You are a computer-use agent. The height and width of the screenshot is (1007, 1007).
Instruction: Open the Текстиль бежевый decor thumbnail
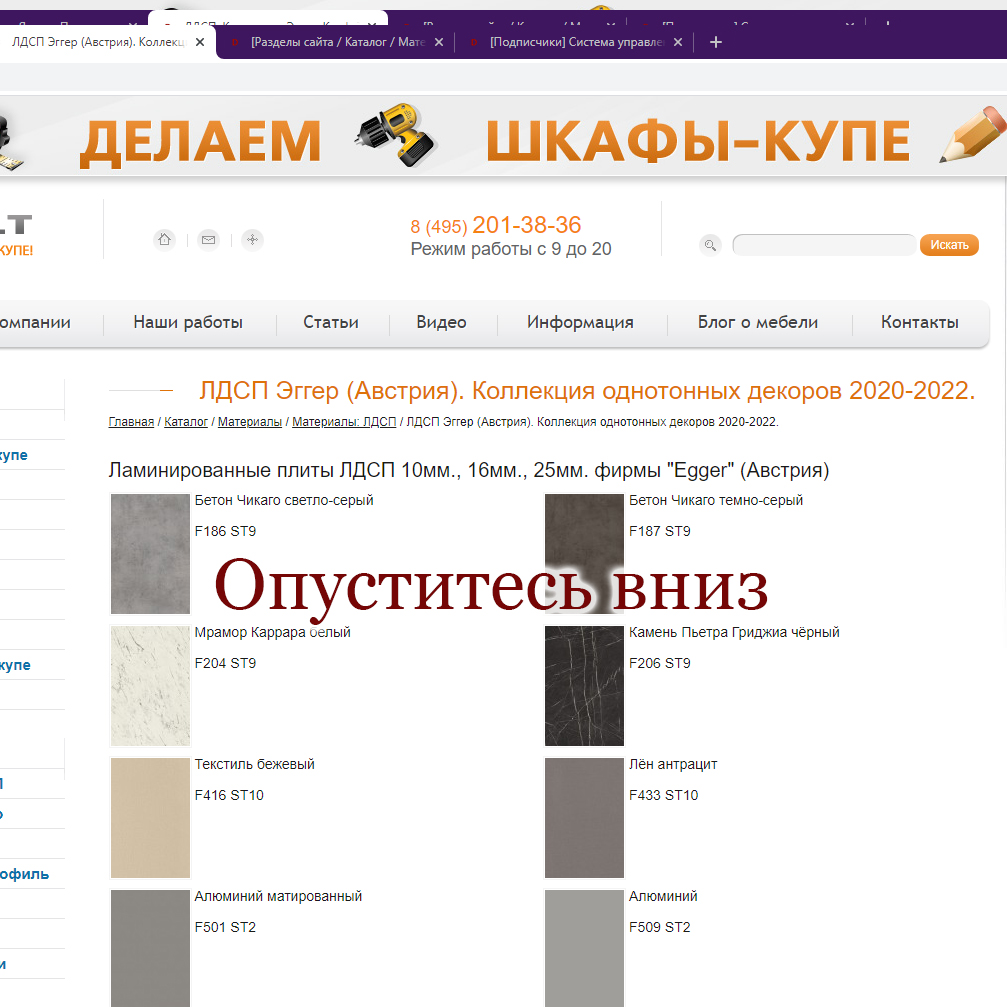(x=150, y=818)
